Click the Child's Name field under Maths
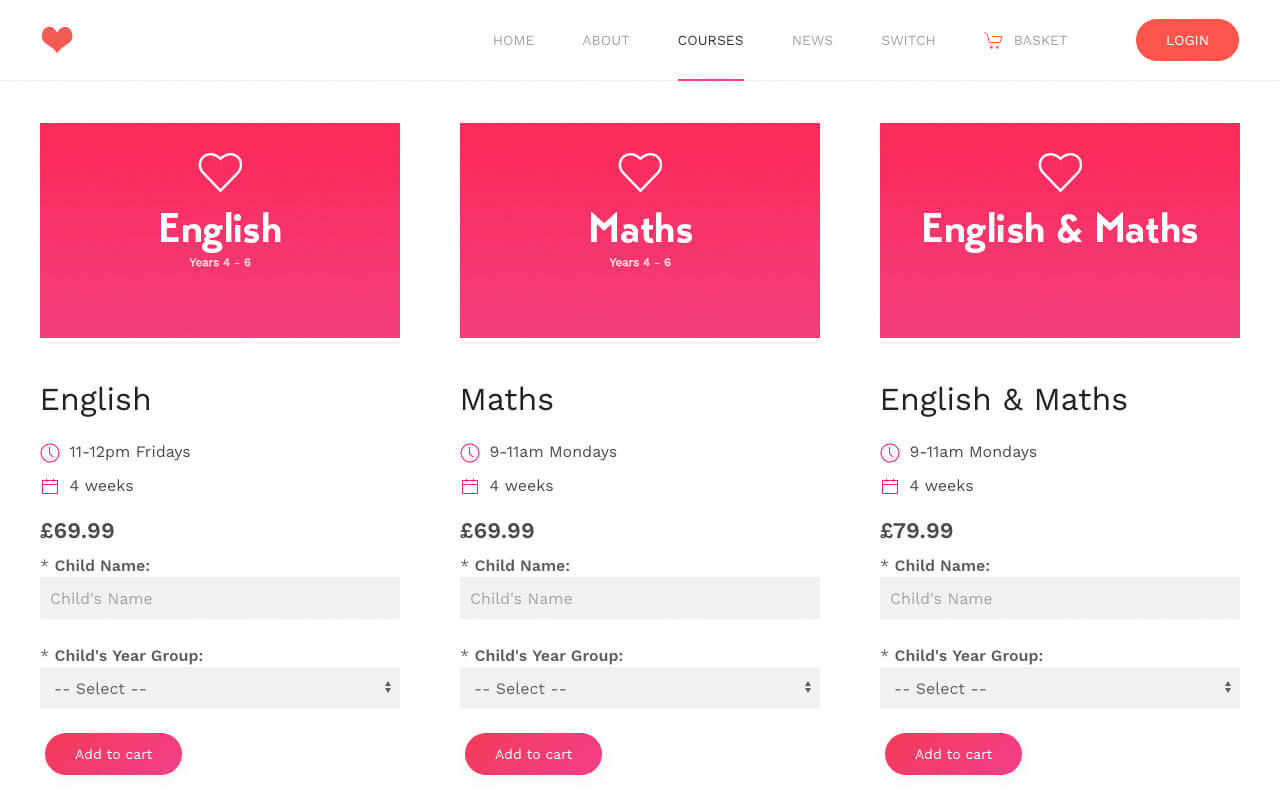The height and width of the screenshot is (800, 1280). pyautogui.click(x=640, y=598)
